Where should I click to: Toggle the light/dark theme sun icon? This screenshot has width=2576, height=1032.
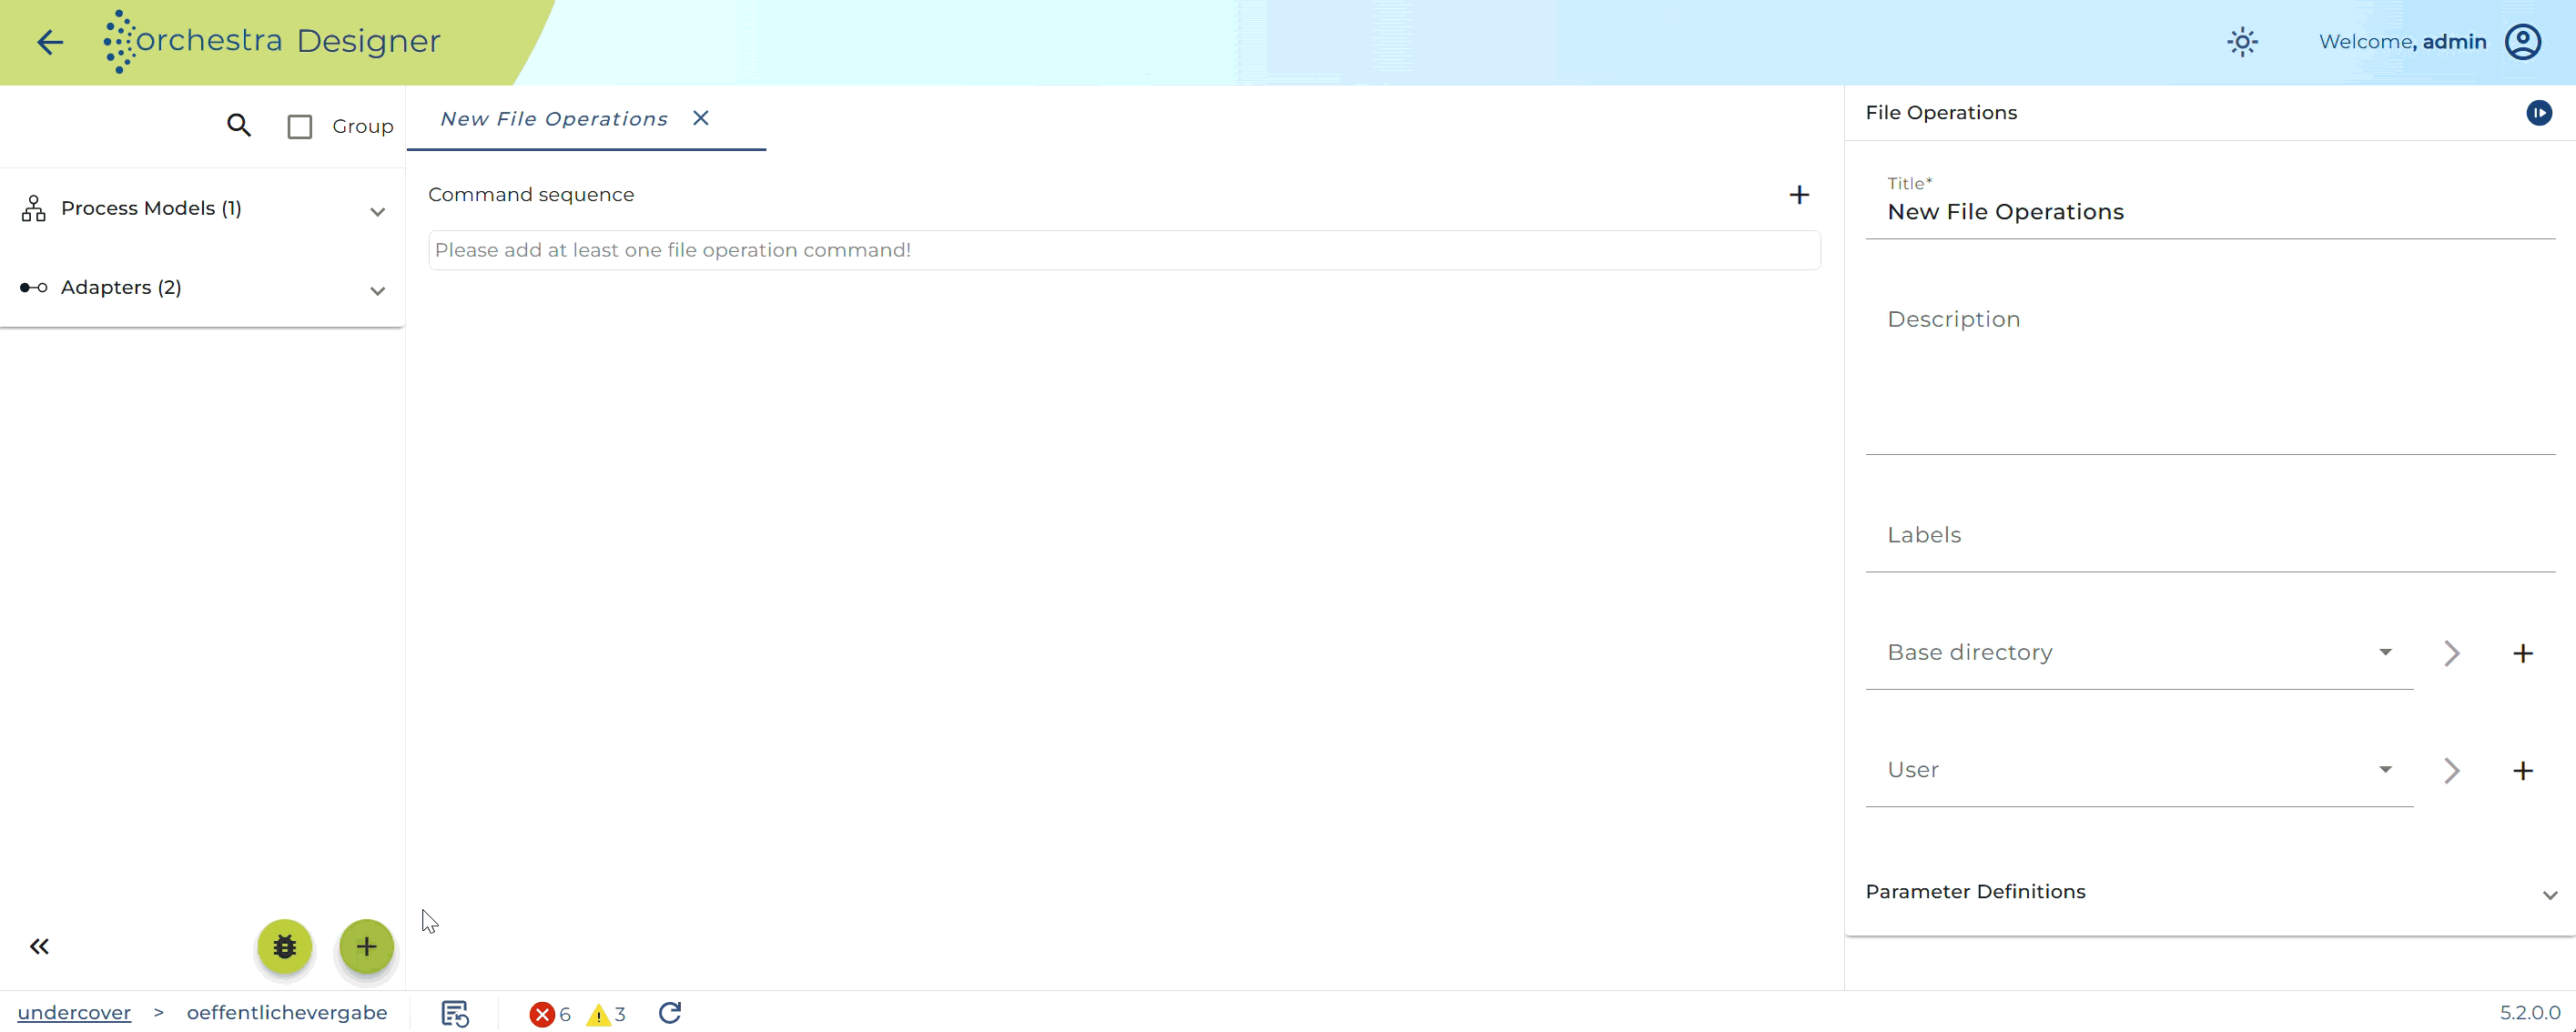click(x=2243, y=42)
